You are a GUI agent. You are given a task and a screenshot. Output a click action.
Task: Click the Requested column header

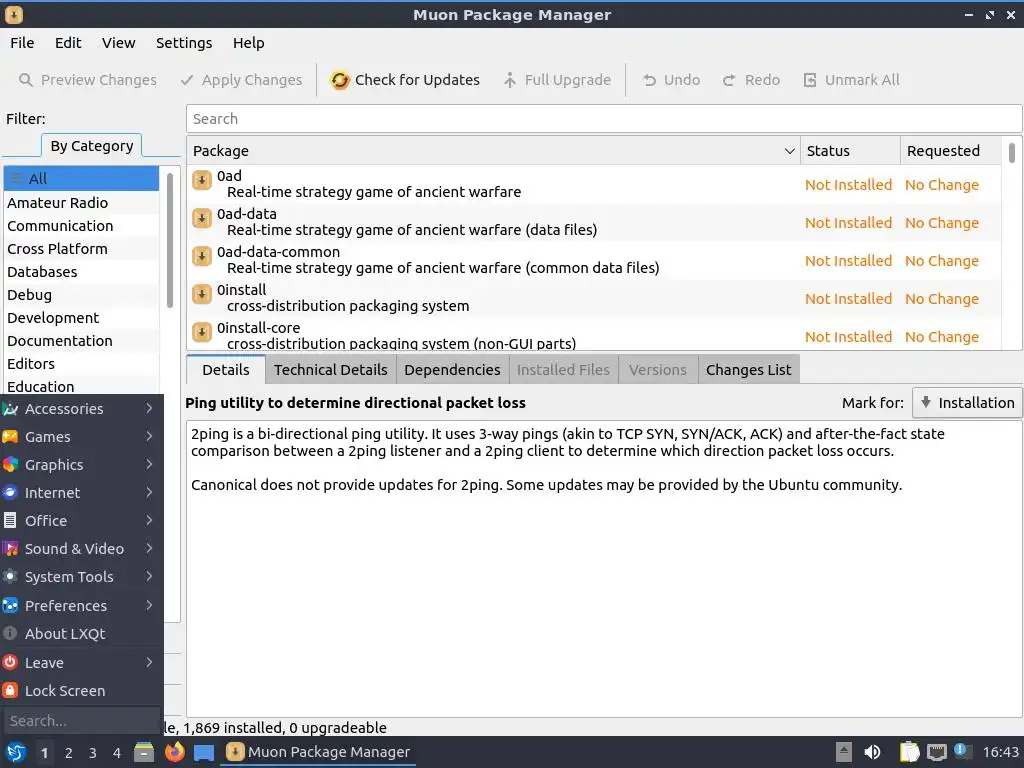(x=950, y=151)
